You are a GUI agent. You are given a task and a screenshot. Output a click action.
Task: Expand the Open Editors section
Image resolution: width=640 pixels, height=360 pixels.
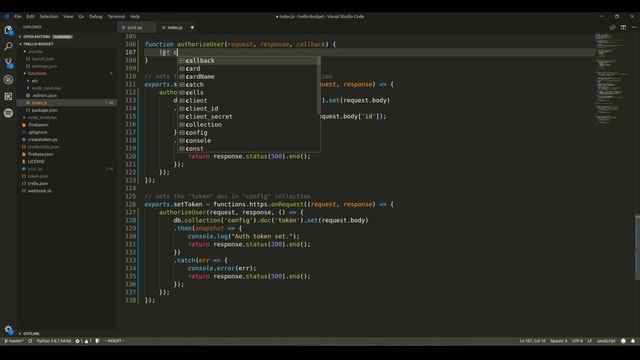point(67,37)
